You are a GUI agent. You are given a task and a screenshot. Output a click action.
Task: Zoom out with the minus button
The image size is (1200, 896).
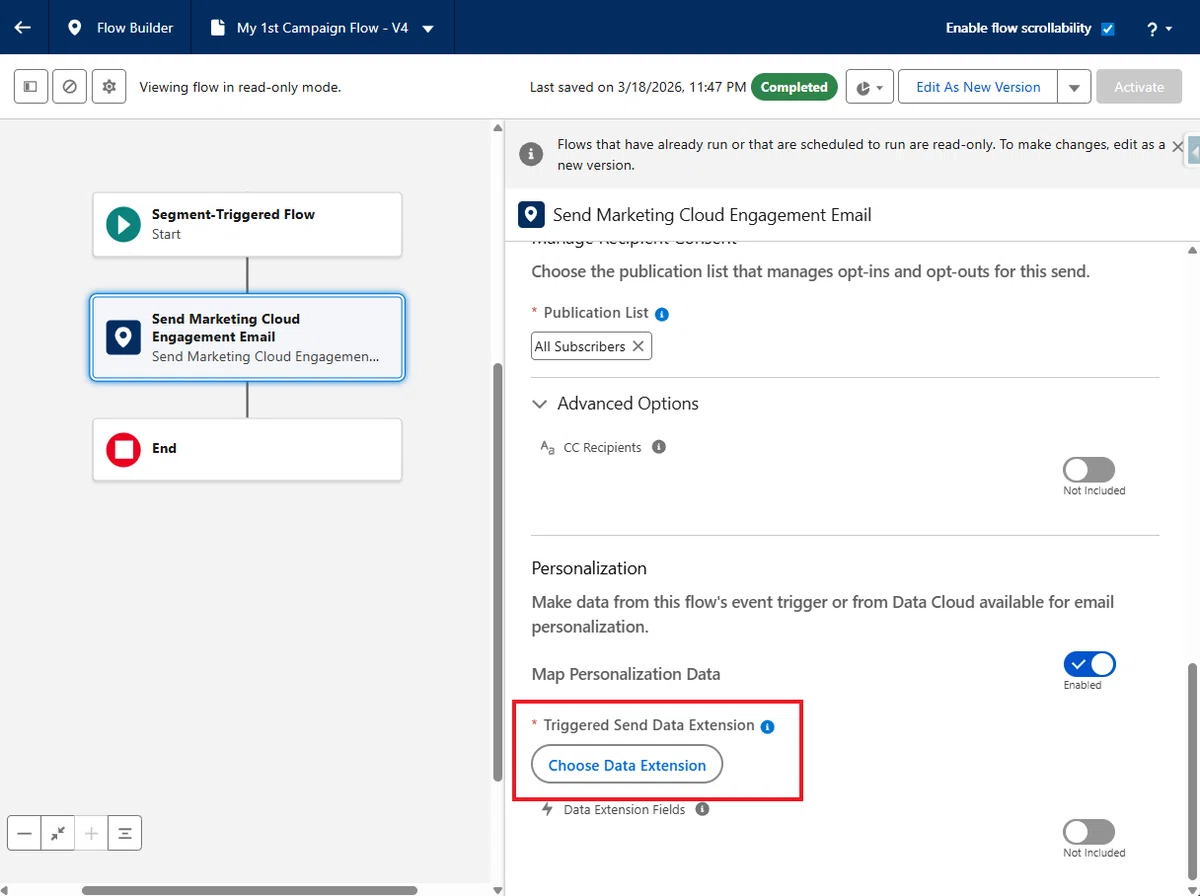(25, 833)
